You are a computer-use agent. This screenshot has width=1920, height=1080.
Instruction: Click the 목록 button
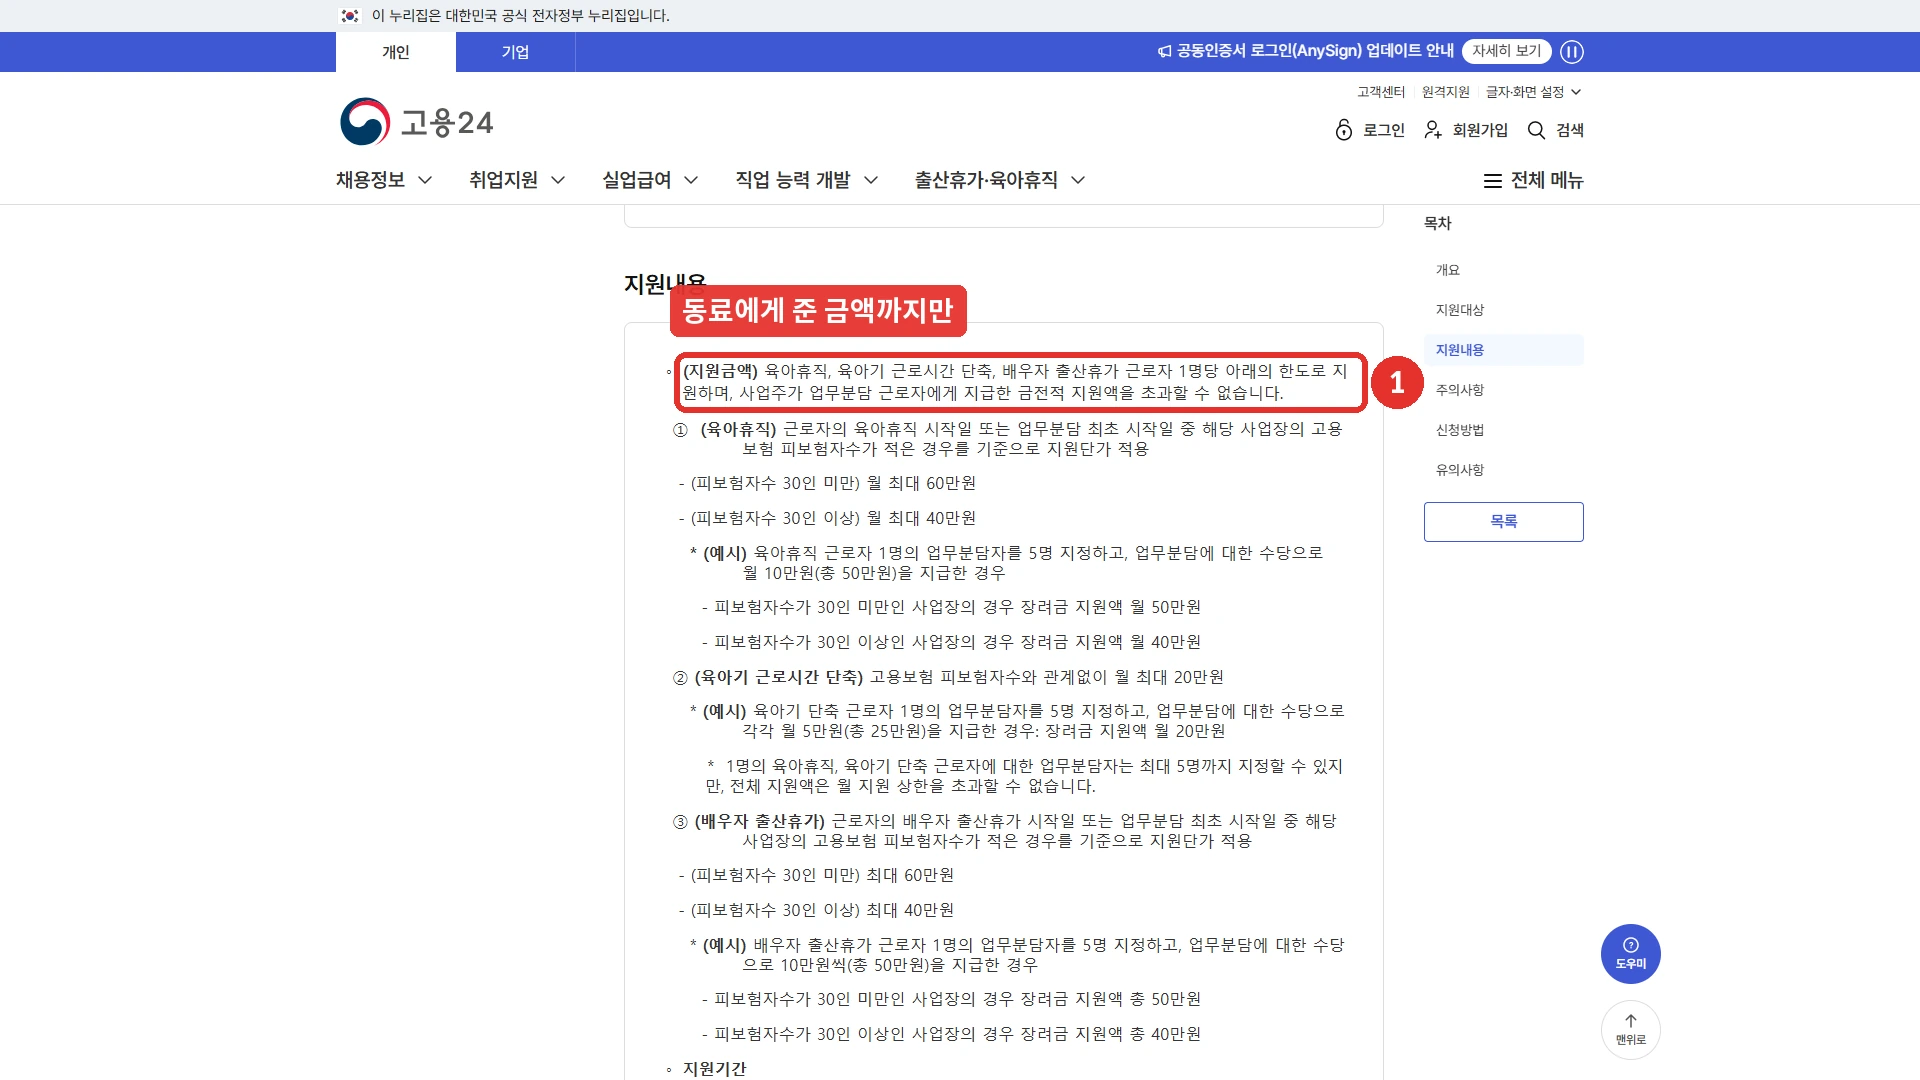point(1504,522)
